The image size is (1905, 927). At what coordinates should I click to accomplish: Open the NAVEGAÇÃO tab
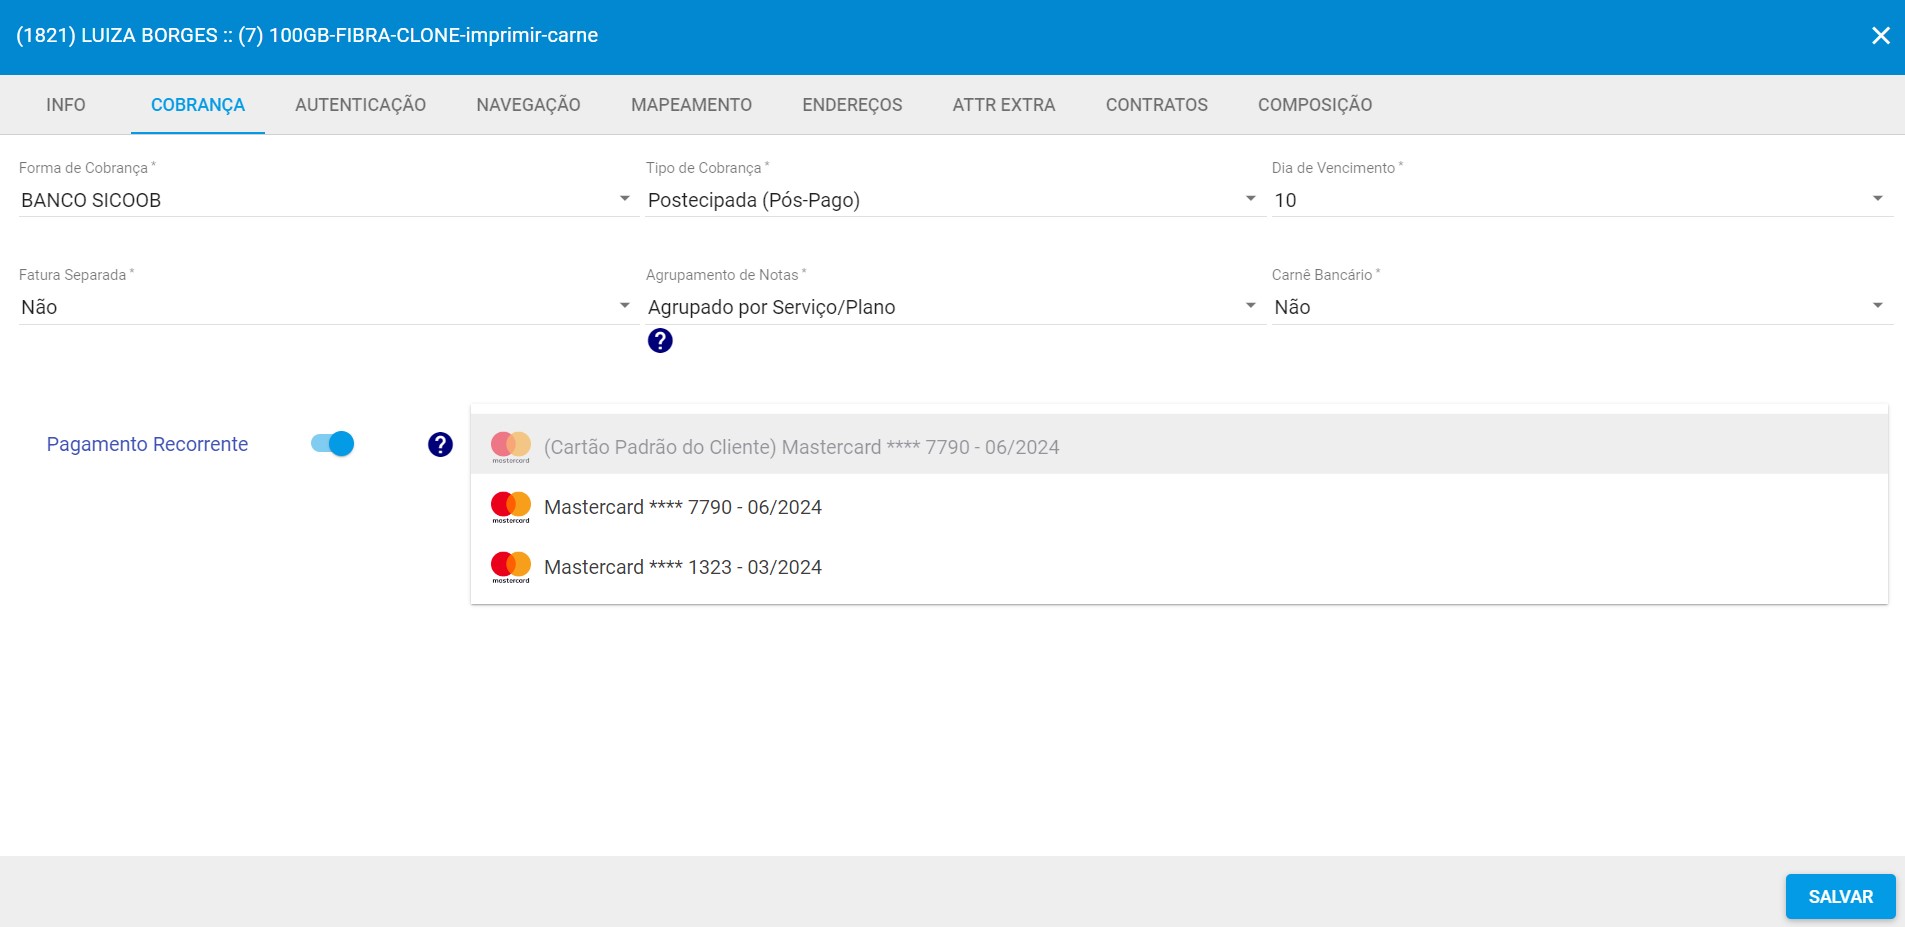tap(528, 105)
